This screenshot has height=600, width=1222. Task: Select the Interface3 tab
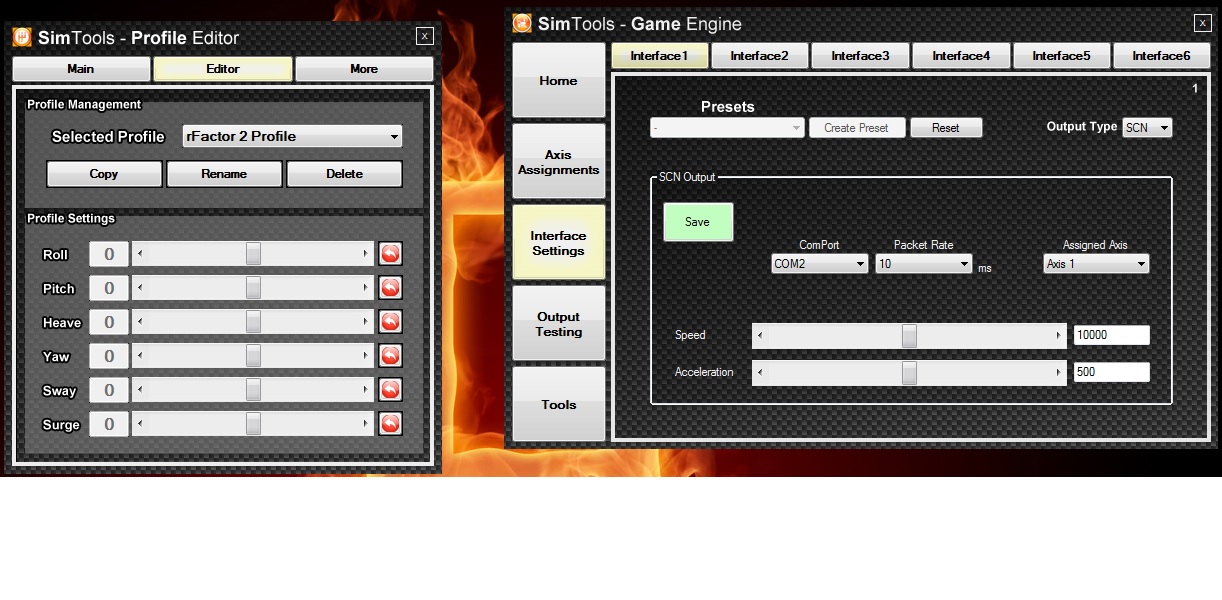pos(860,56)
